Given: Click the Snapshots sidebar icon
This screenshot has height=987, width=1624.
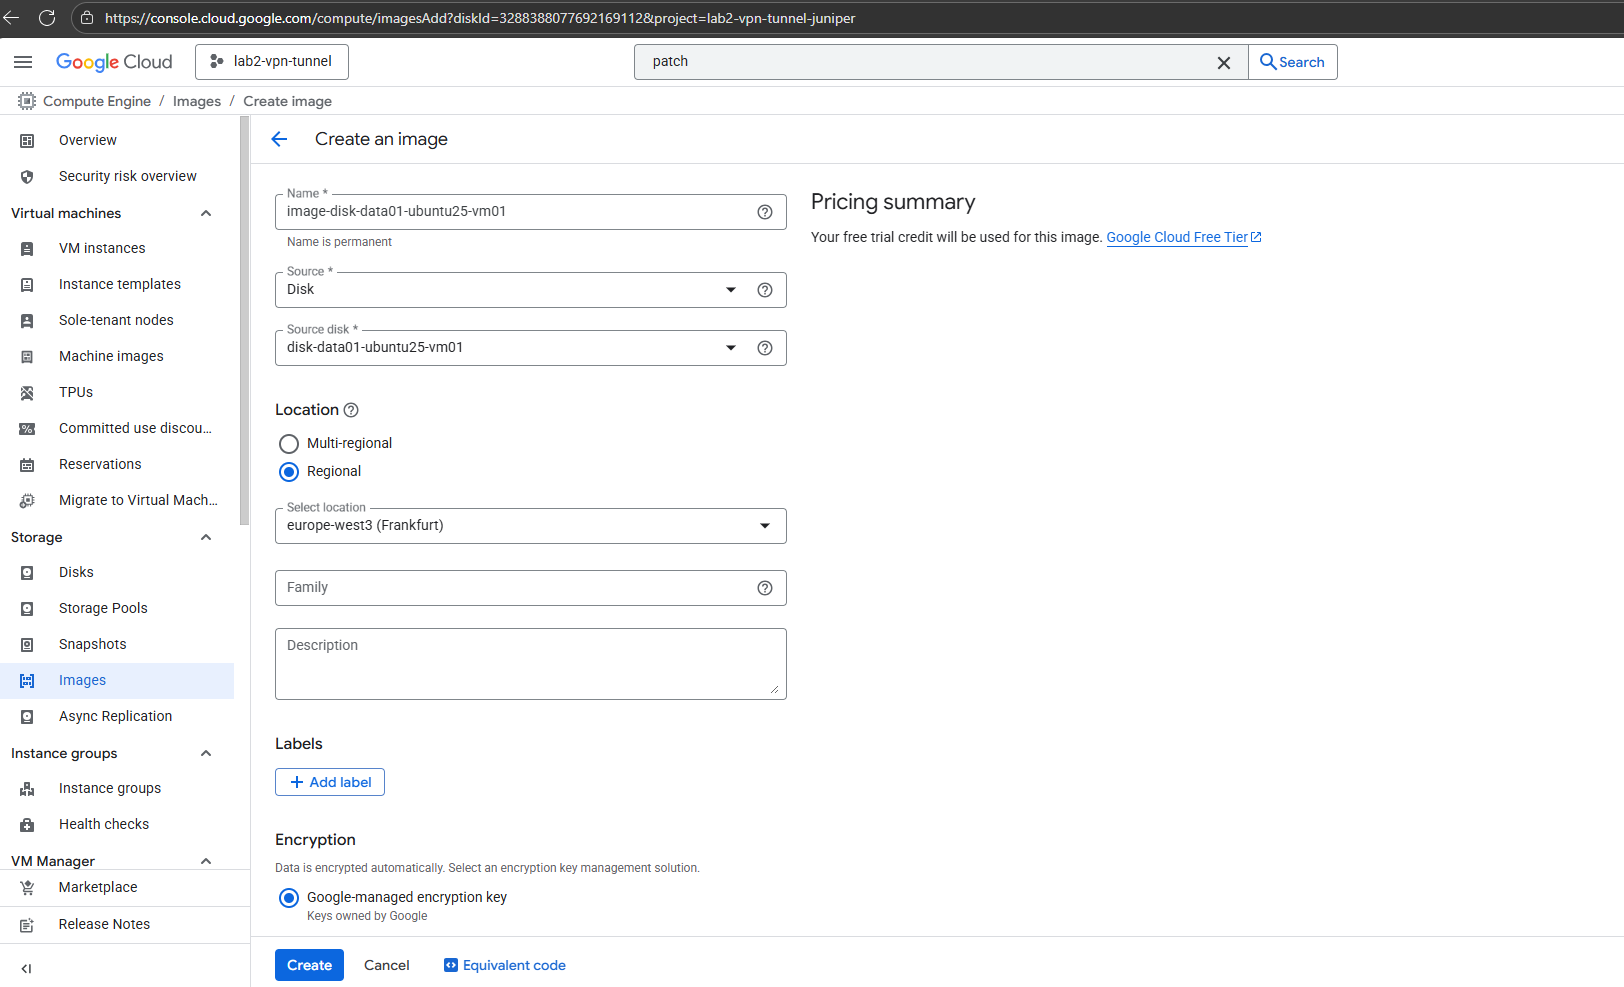Looking at the screenshot, I should [x=27, y=645].
